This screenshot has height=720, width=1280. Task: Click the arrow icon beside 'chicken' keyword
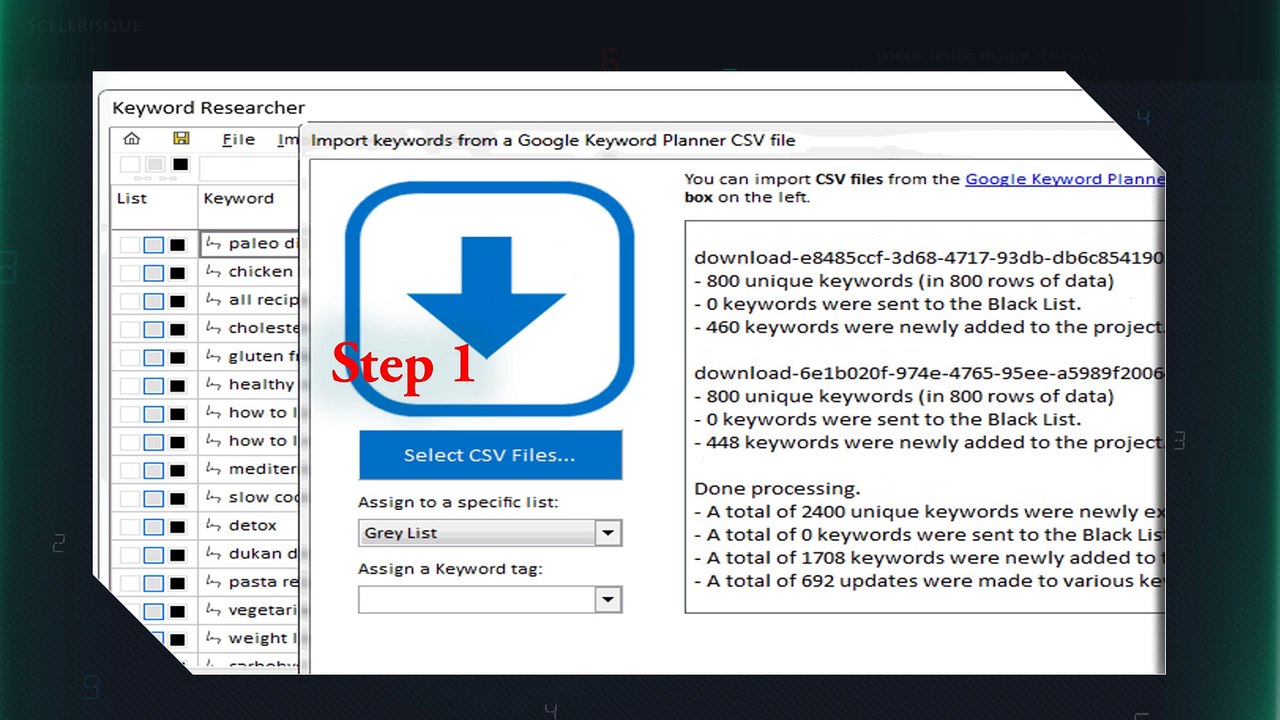tap(213, 271)
